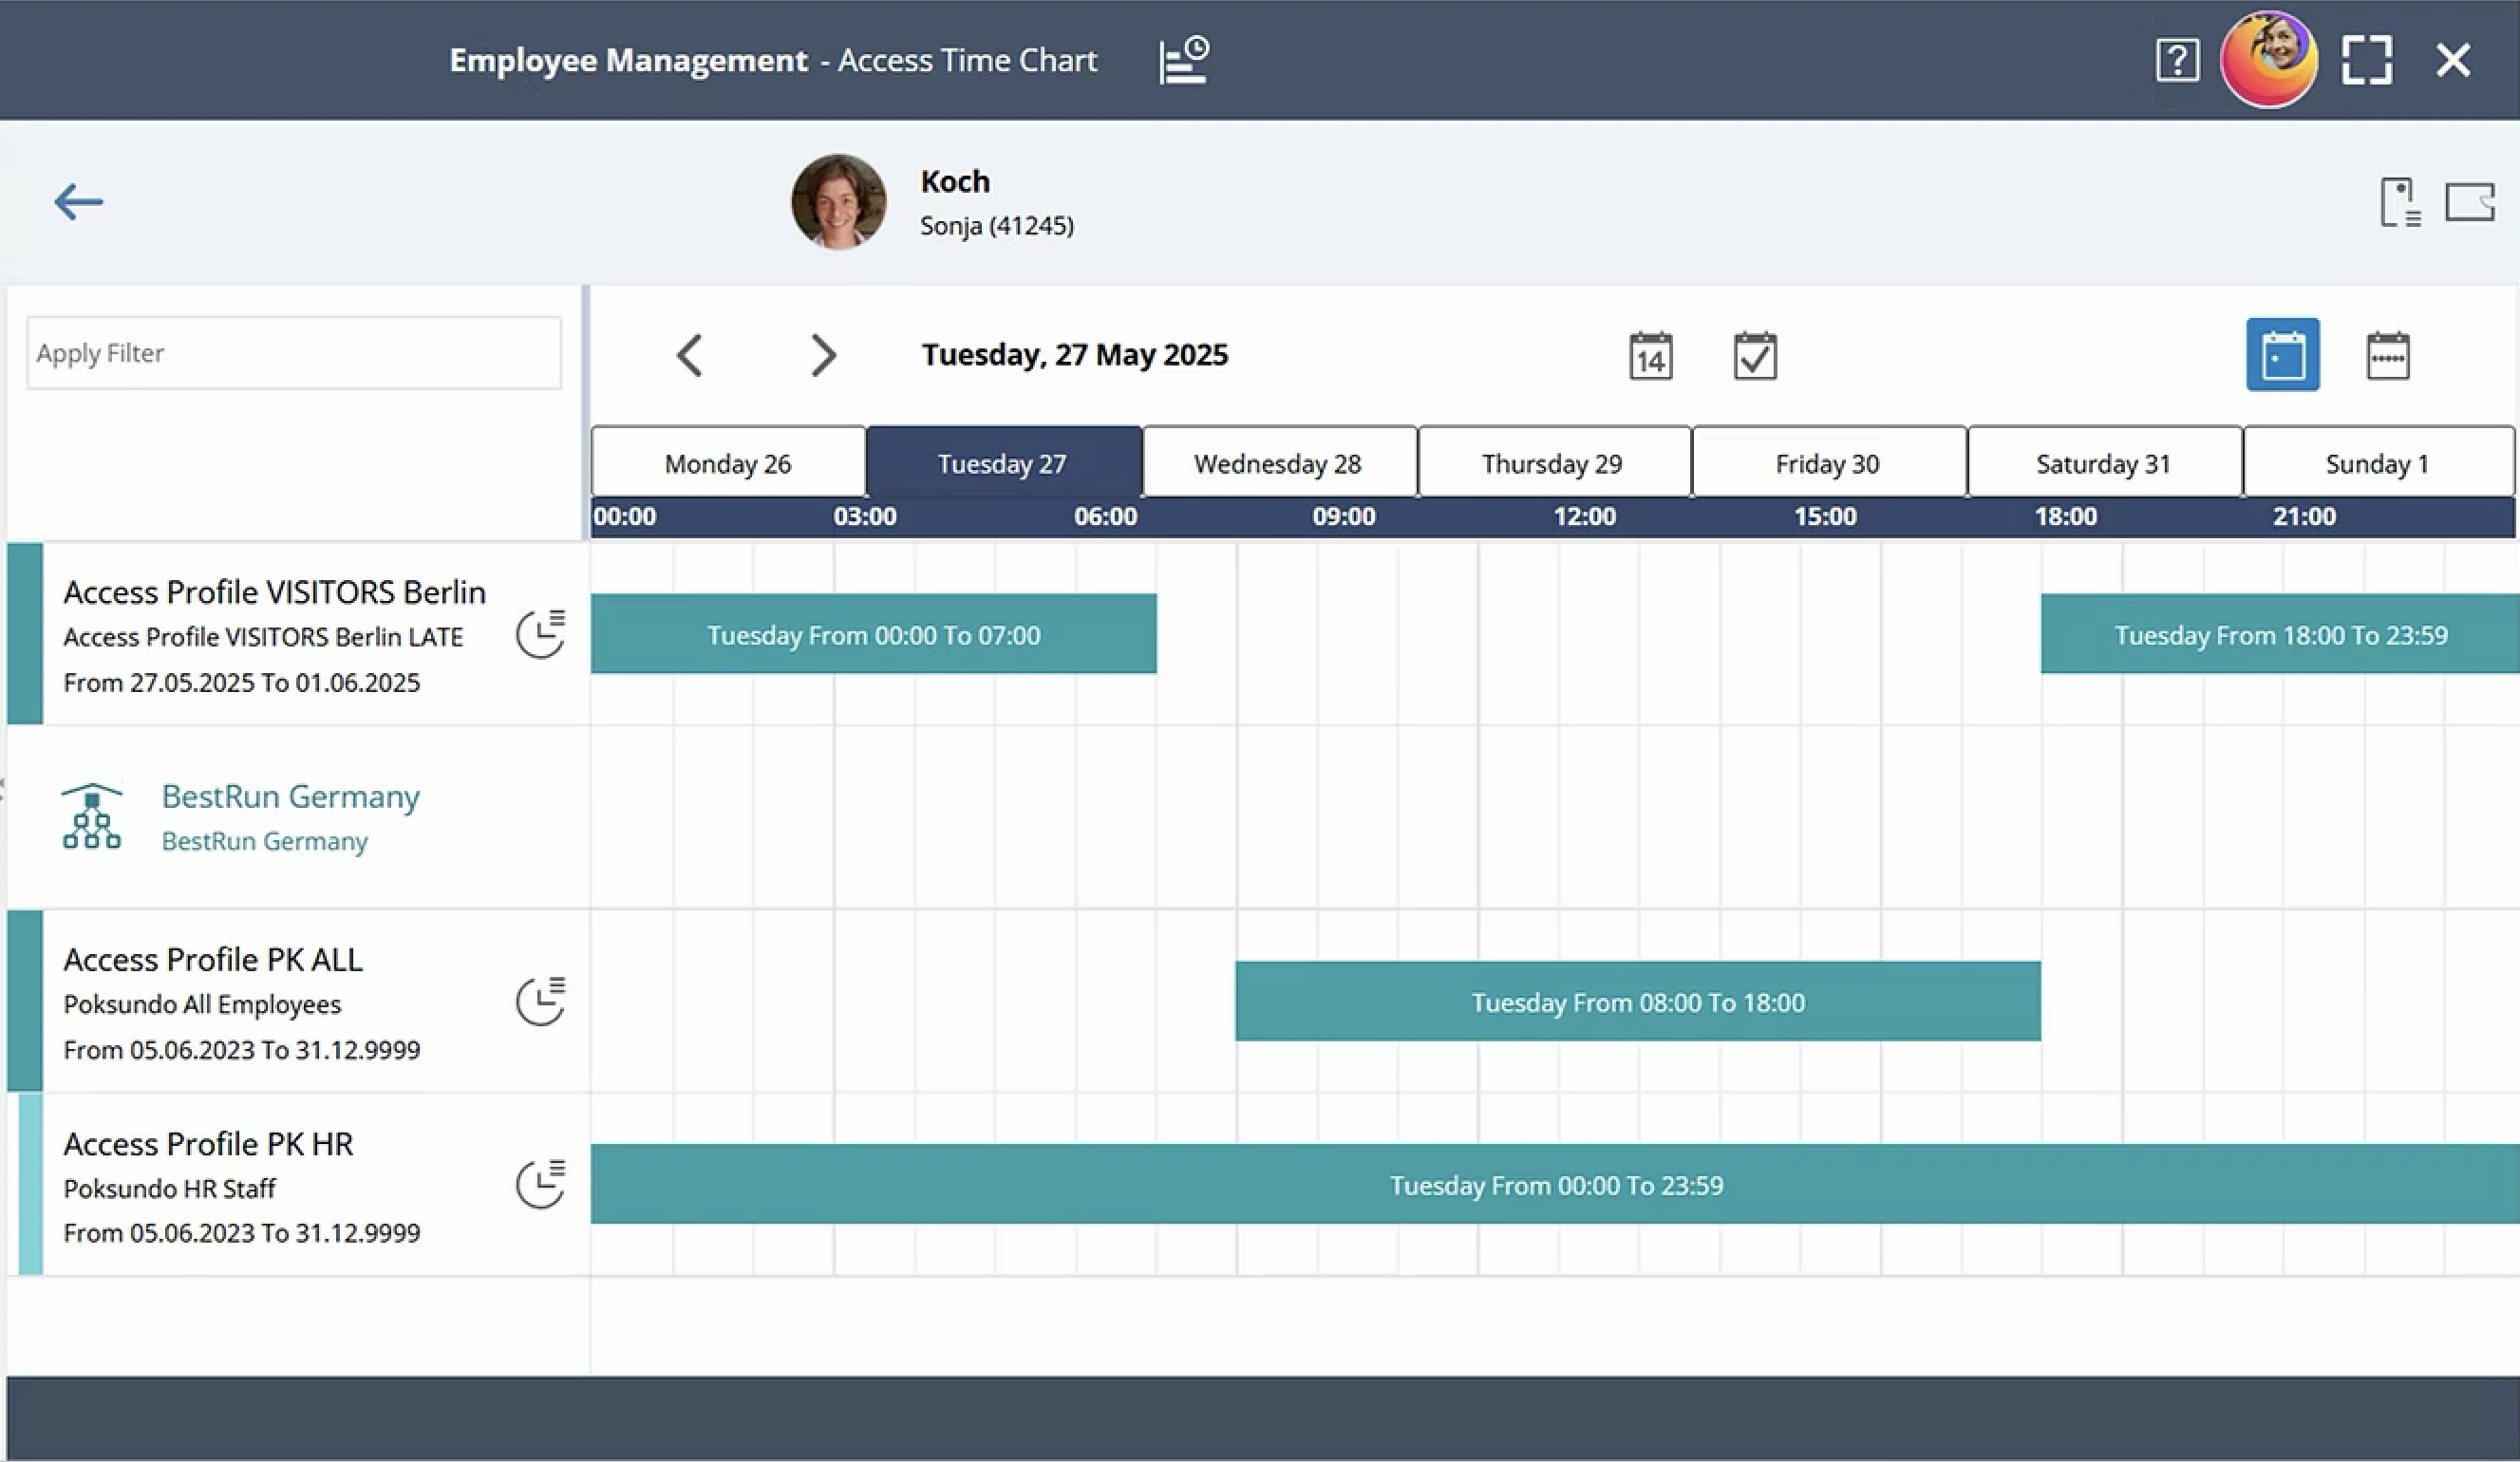Select Access Profile PK HR title
2520x1462 pixels.
[x=208, y=1143]
